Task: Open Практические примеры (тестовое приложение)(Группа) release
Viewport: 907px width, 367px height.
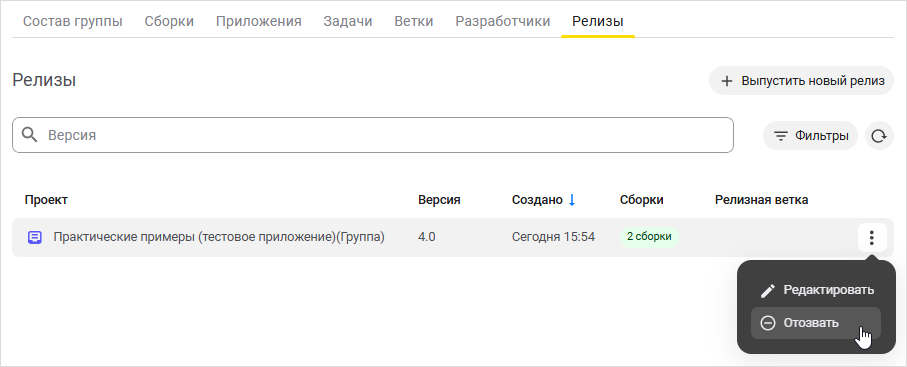Action: pos(219,237)
